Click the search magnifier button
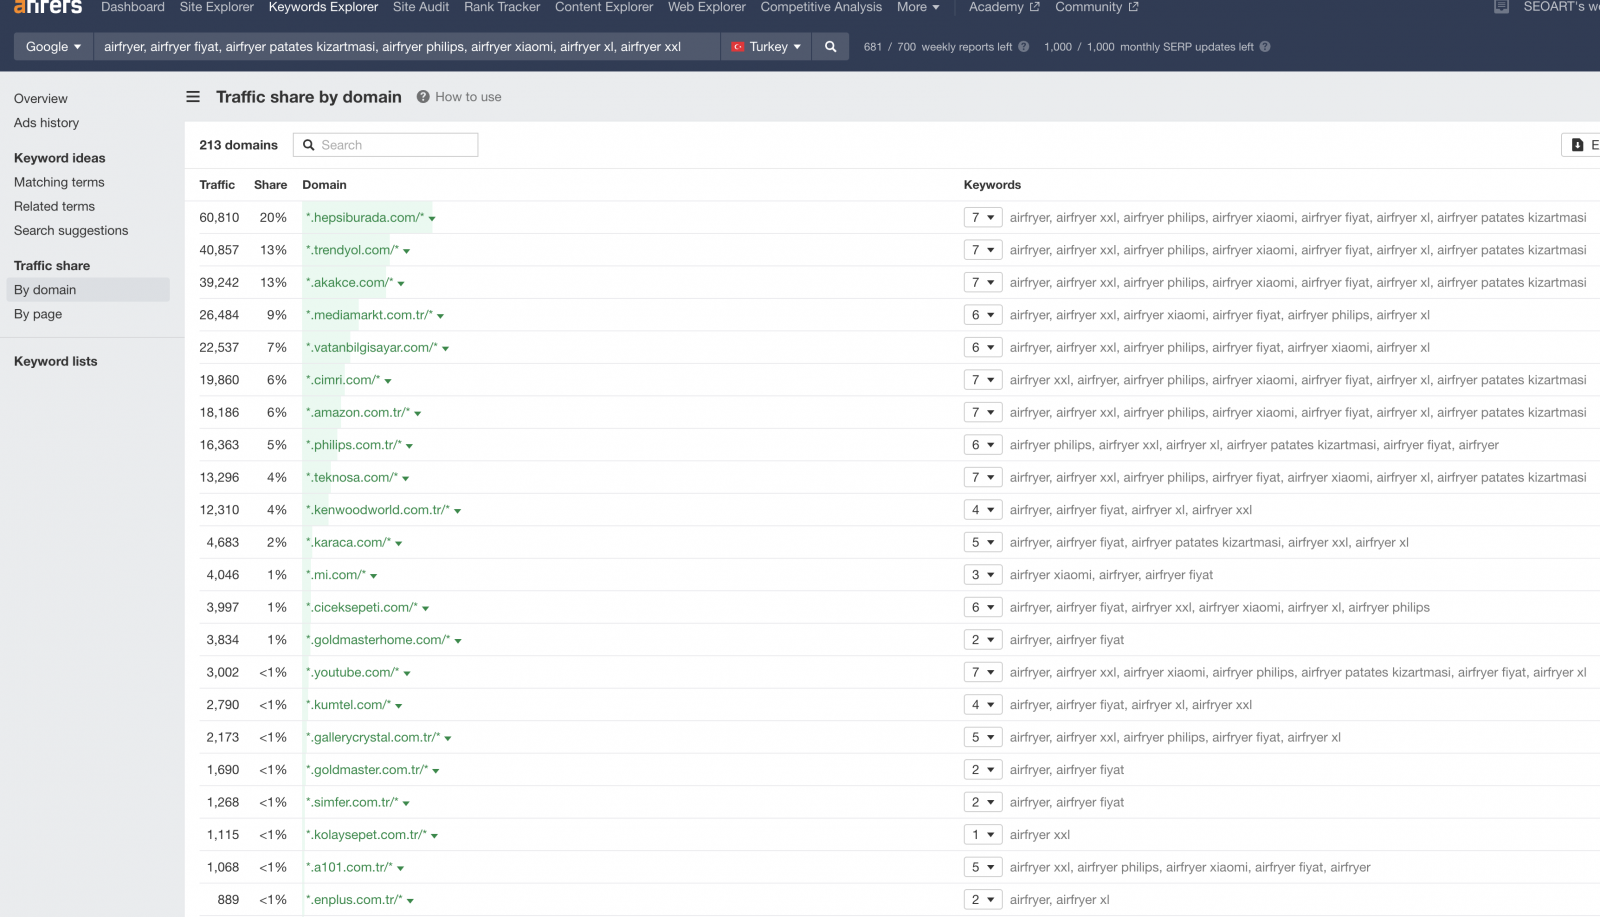The height and width of the screenshot is (917, 1600). (x=830, y=47)
